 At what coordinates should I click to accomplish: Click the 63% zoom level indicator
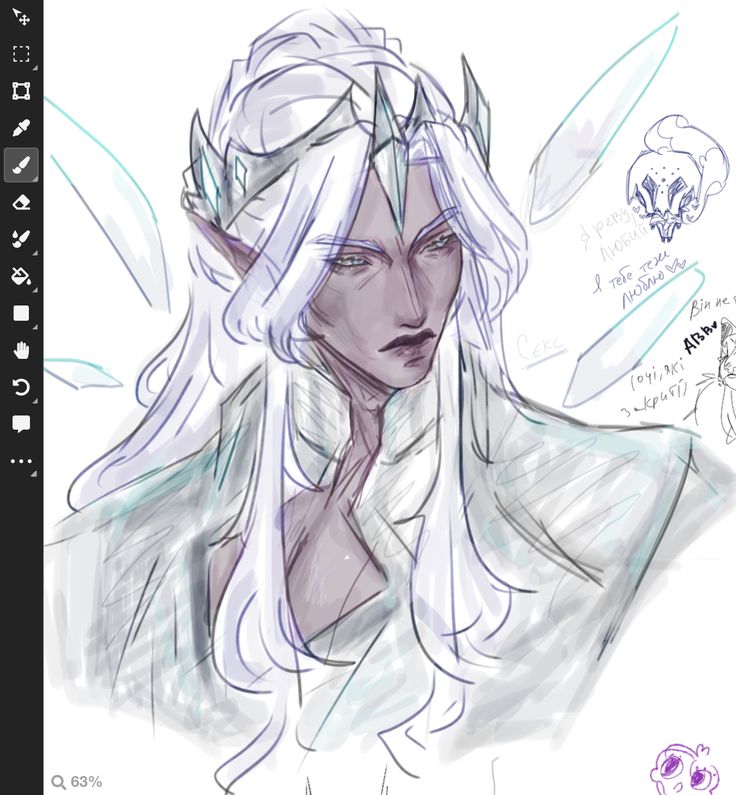pos(78,781)
